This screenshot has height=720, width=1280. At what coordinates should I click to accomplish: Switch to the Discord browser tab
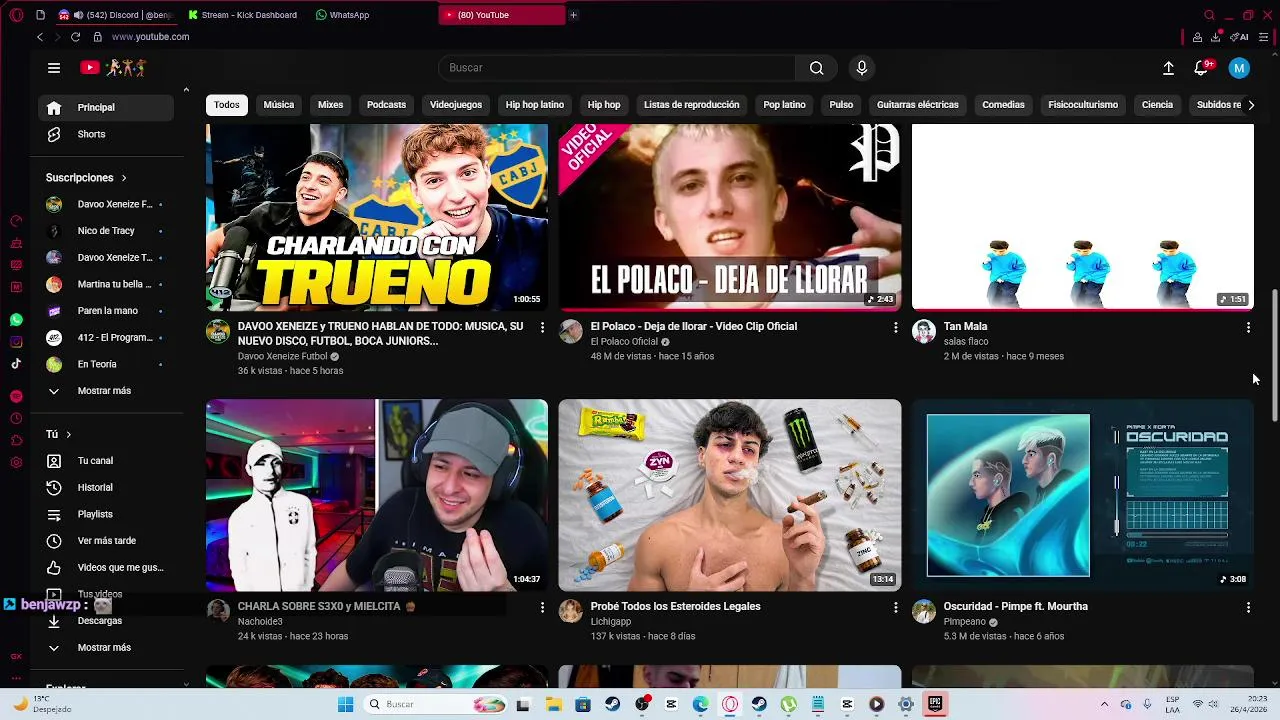coord(117,15)
